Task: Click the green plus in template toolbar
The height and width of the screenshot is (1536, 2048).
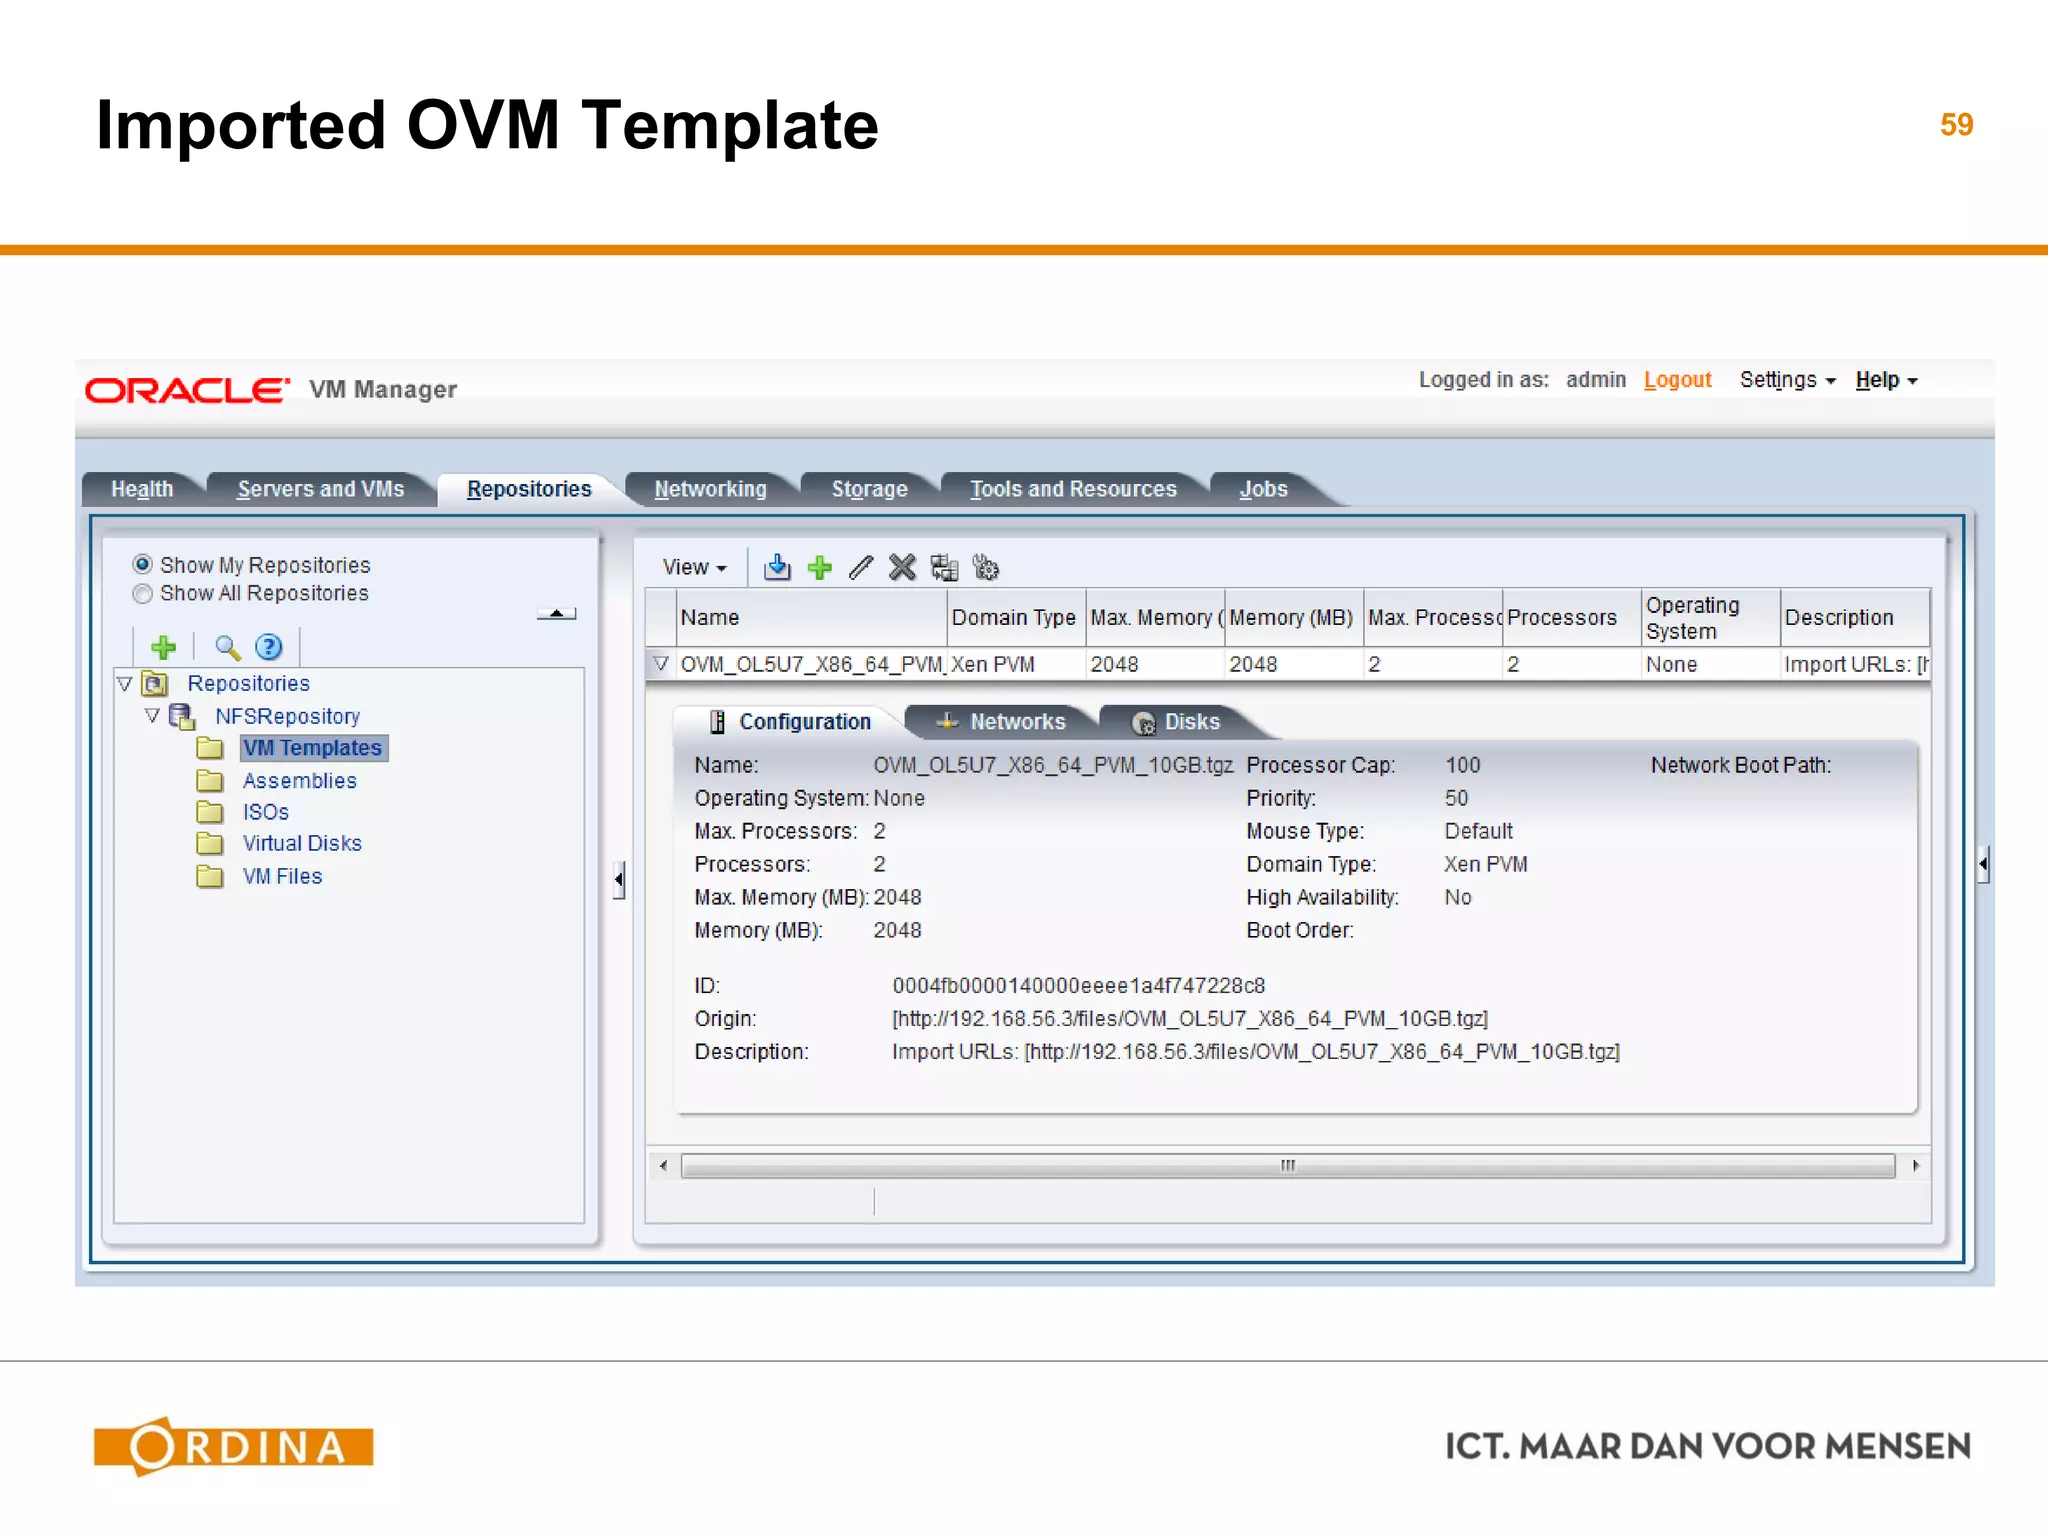Action: pyautogui.click(x=820, y=568)
